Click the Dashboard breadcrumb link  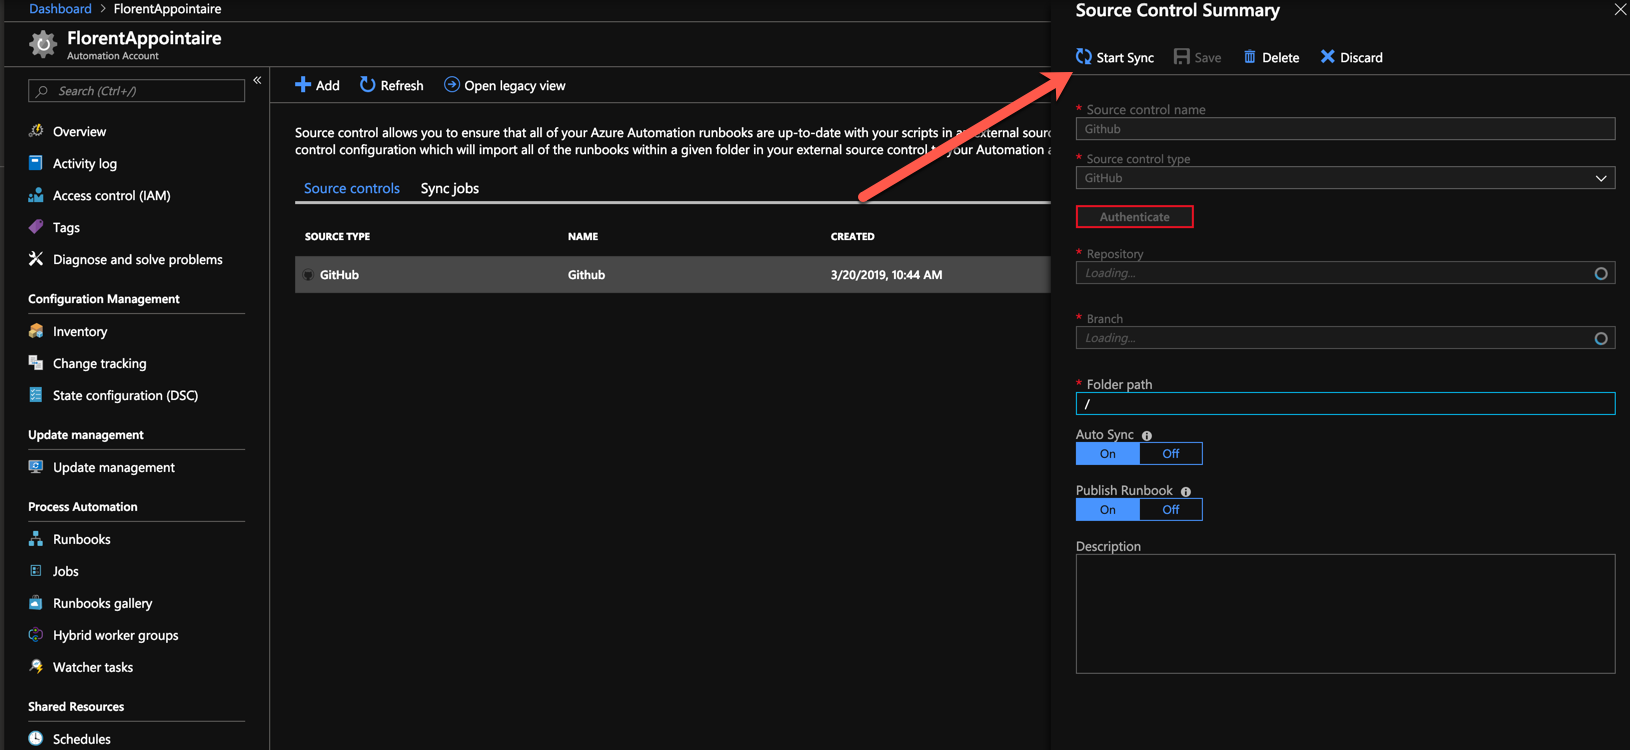[60, 9]
